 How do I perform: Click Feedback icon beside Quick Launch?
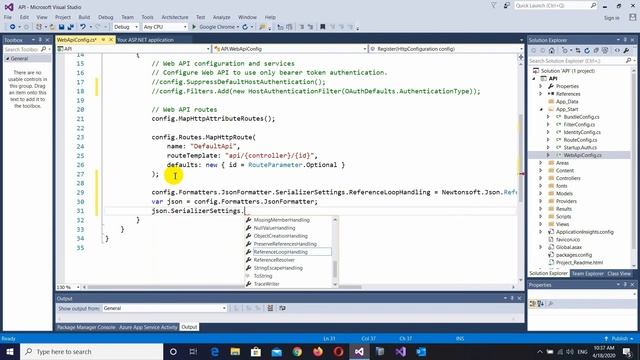pos(507,5)
